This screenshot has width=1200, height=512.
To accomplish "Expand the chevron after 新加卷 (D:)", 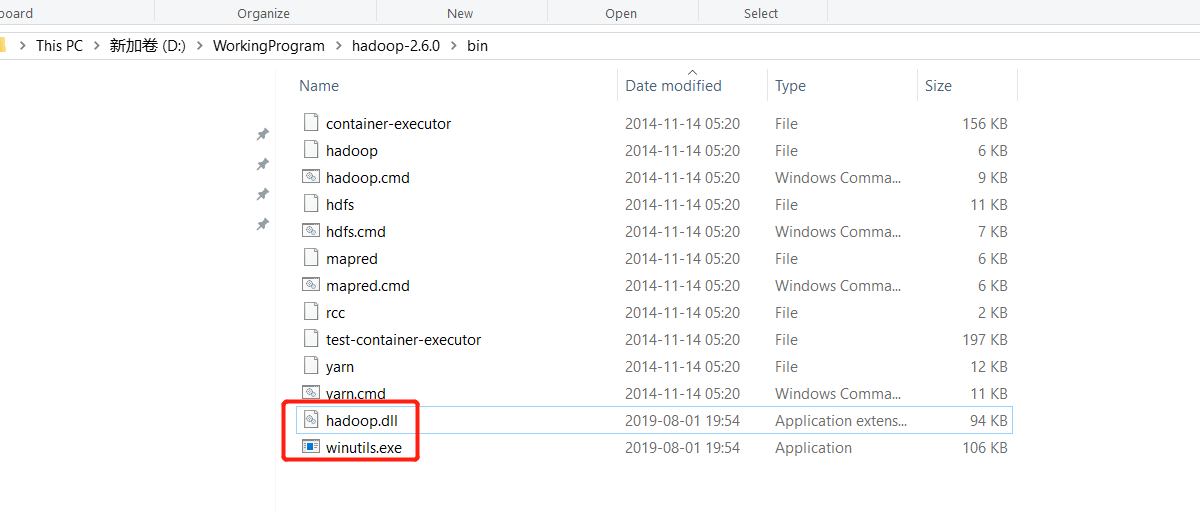I will tap(199, 46).
